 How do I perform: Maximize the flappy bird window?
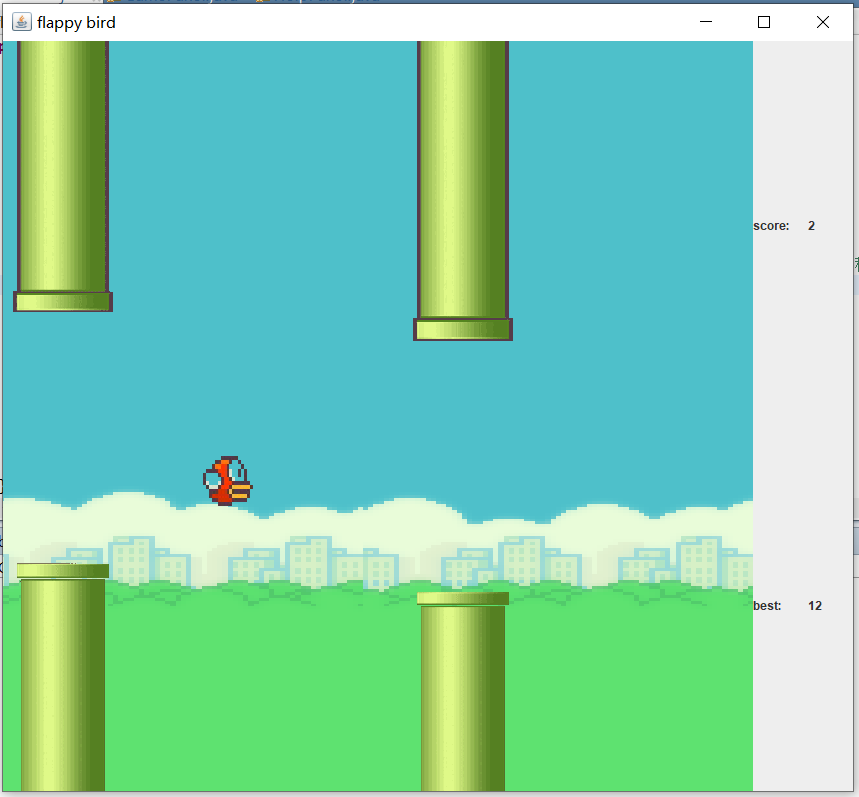point(764,21)
